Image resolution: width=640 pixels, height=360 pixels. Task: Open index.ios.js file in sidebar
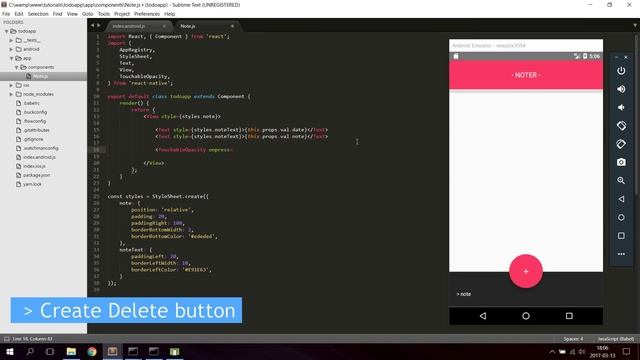click(x=34, y=166)
